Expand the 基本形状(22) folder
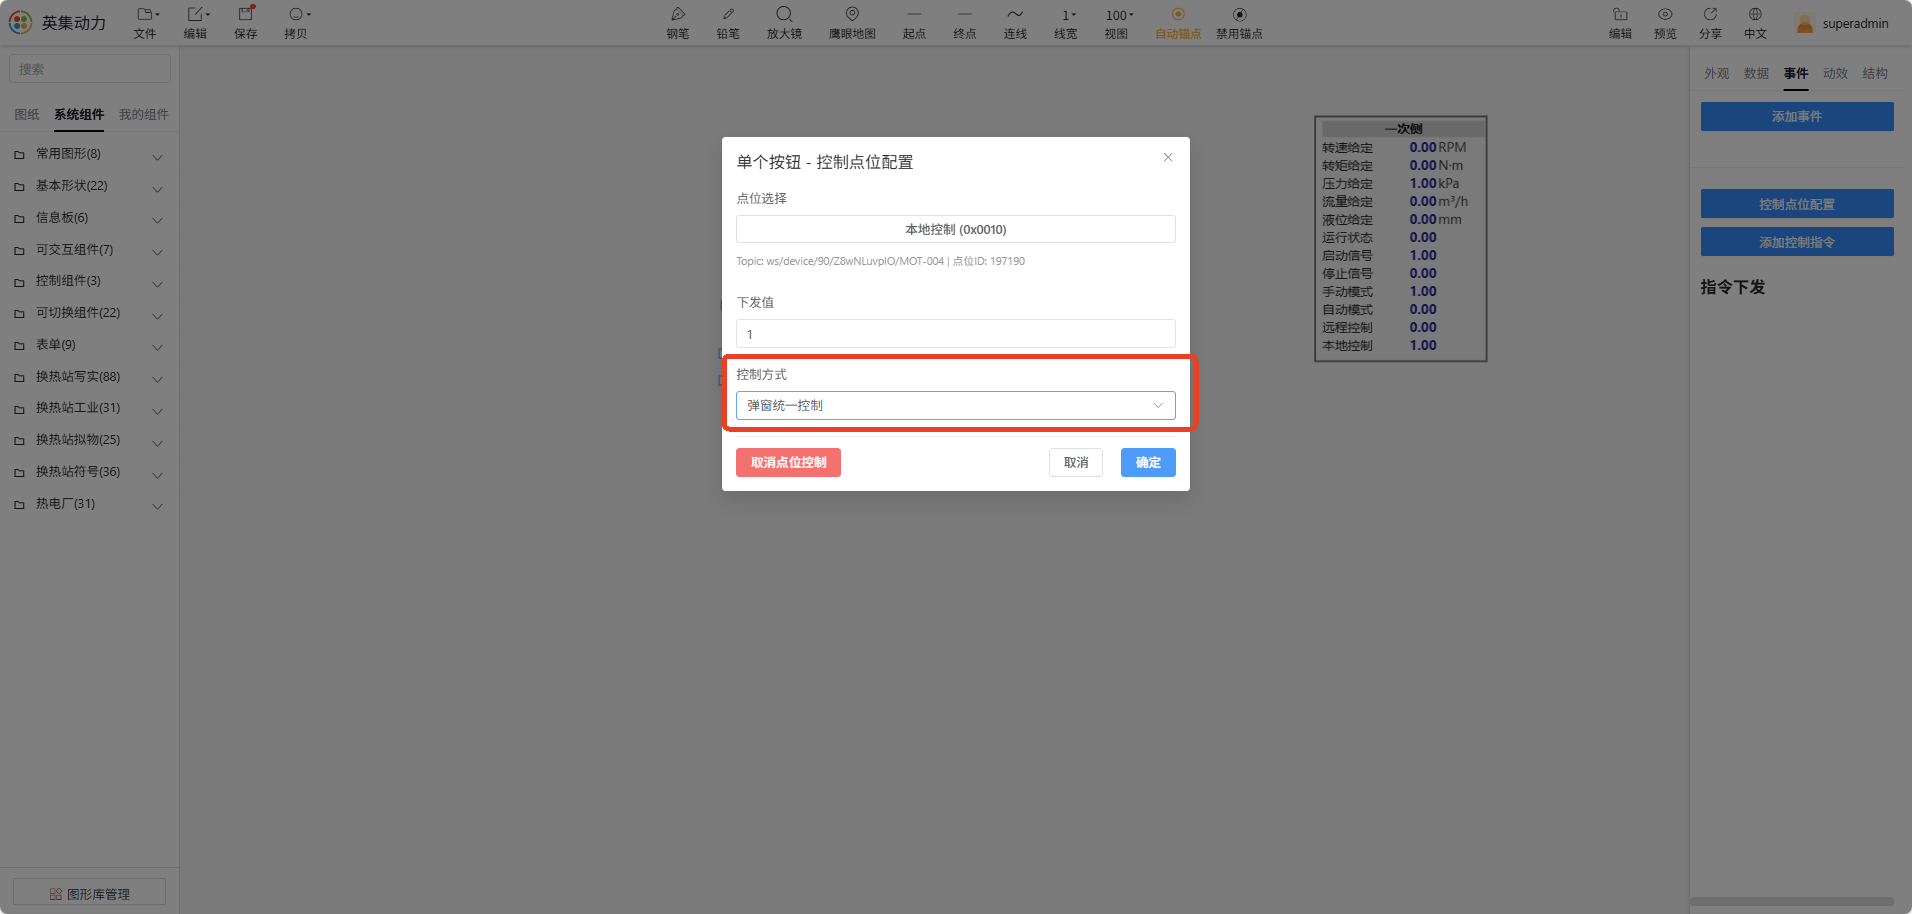The image size is (1912, 914). (x=89, y=186)
